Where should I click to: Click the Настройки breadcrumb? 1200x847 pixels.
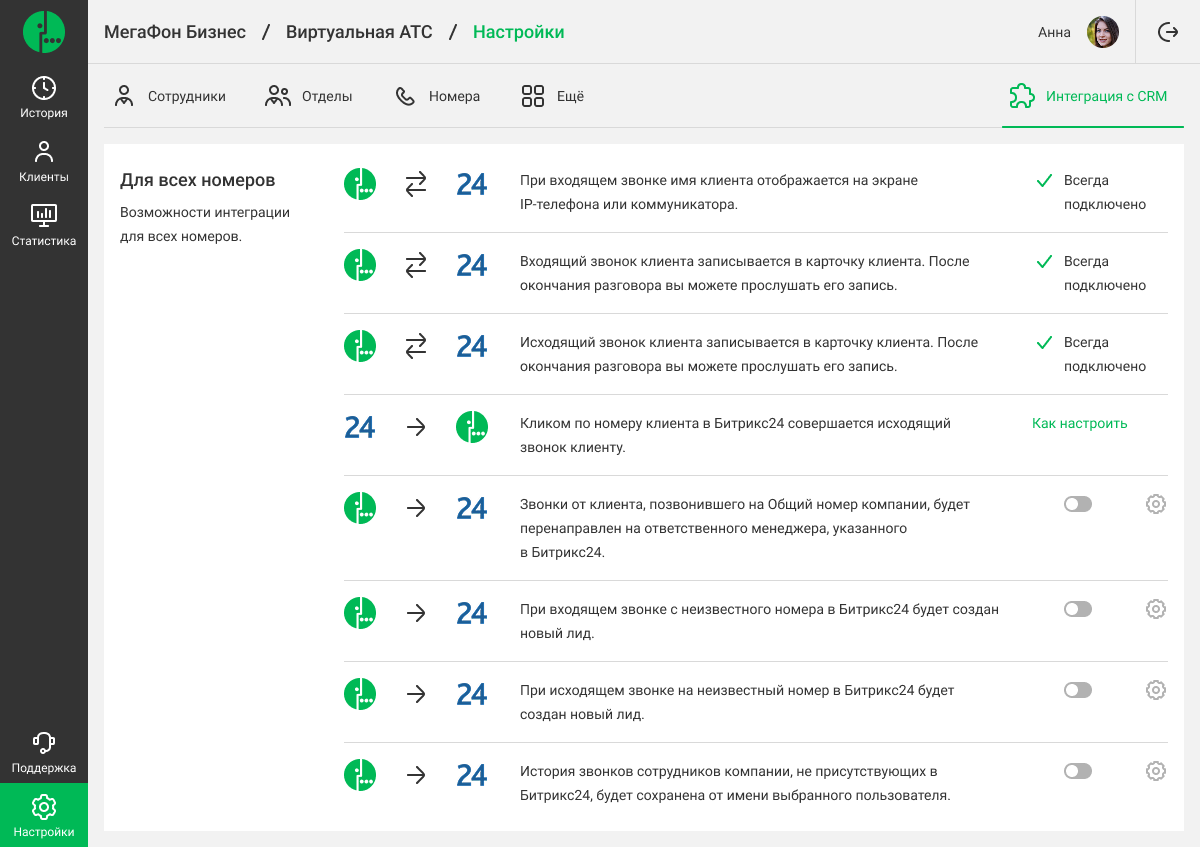[519, 32]
